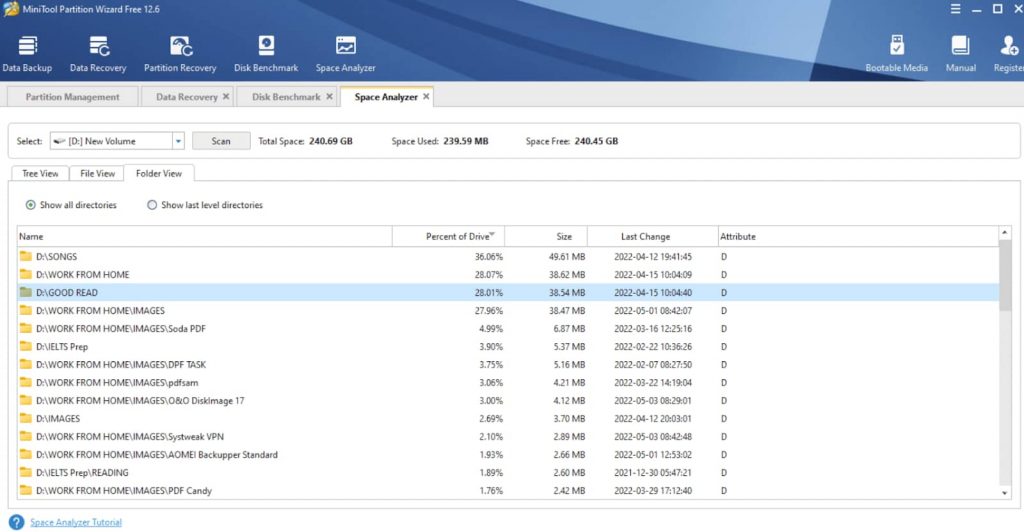Open the Manual

click(x=961, y=54)
